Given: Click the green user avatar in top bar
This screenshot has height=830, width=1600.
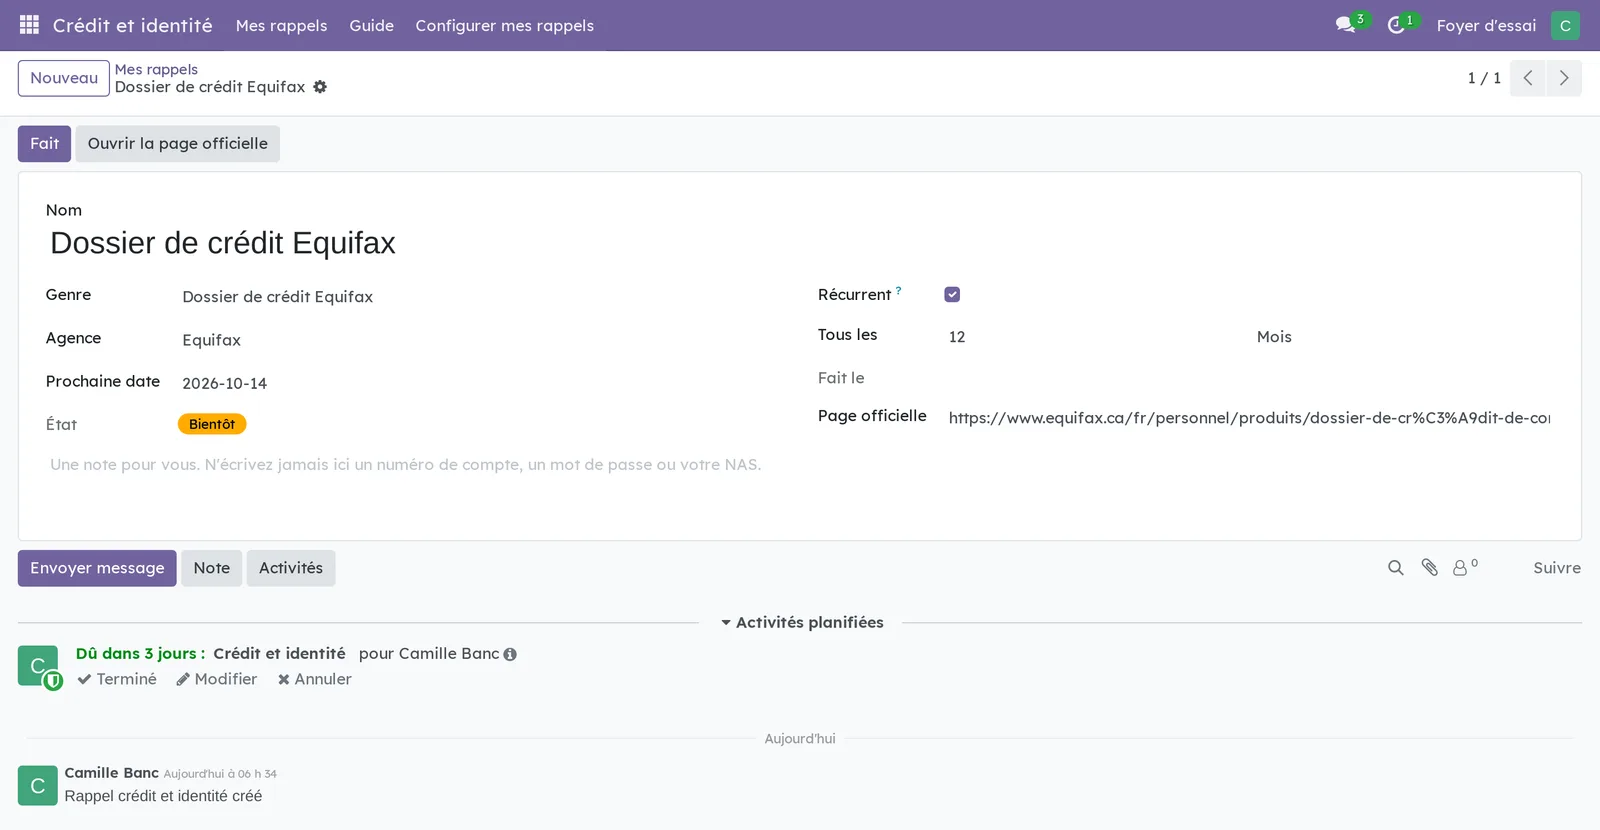Looking at the screenshot, I should [x=1565, y=25].
